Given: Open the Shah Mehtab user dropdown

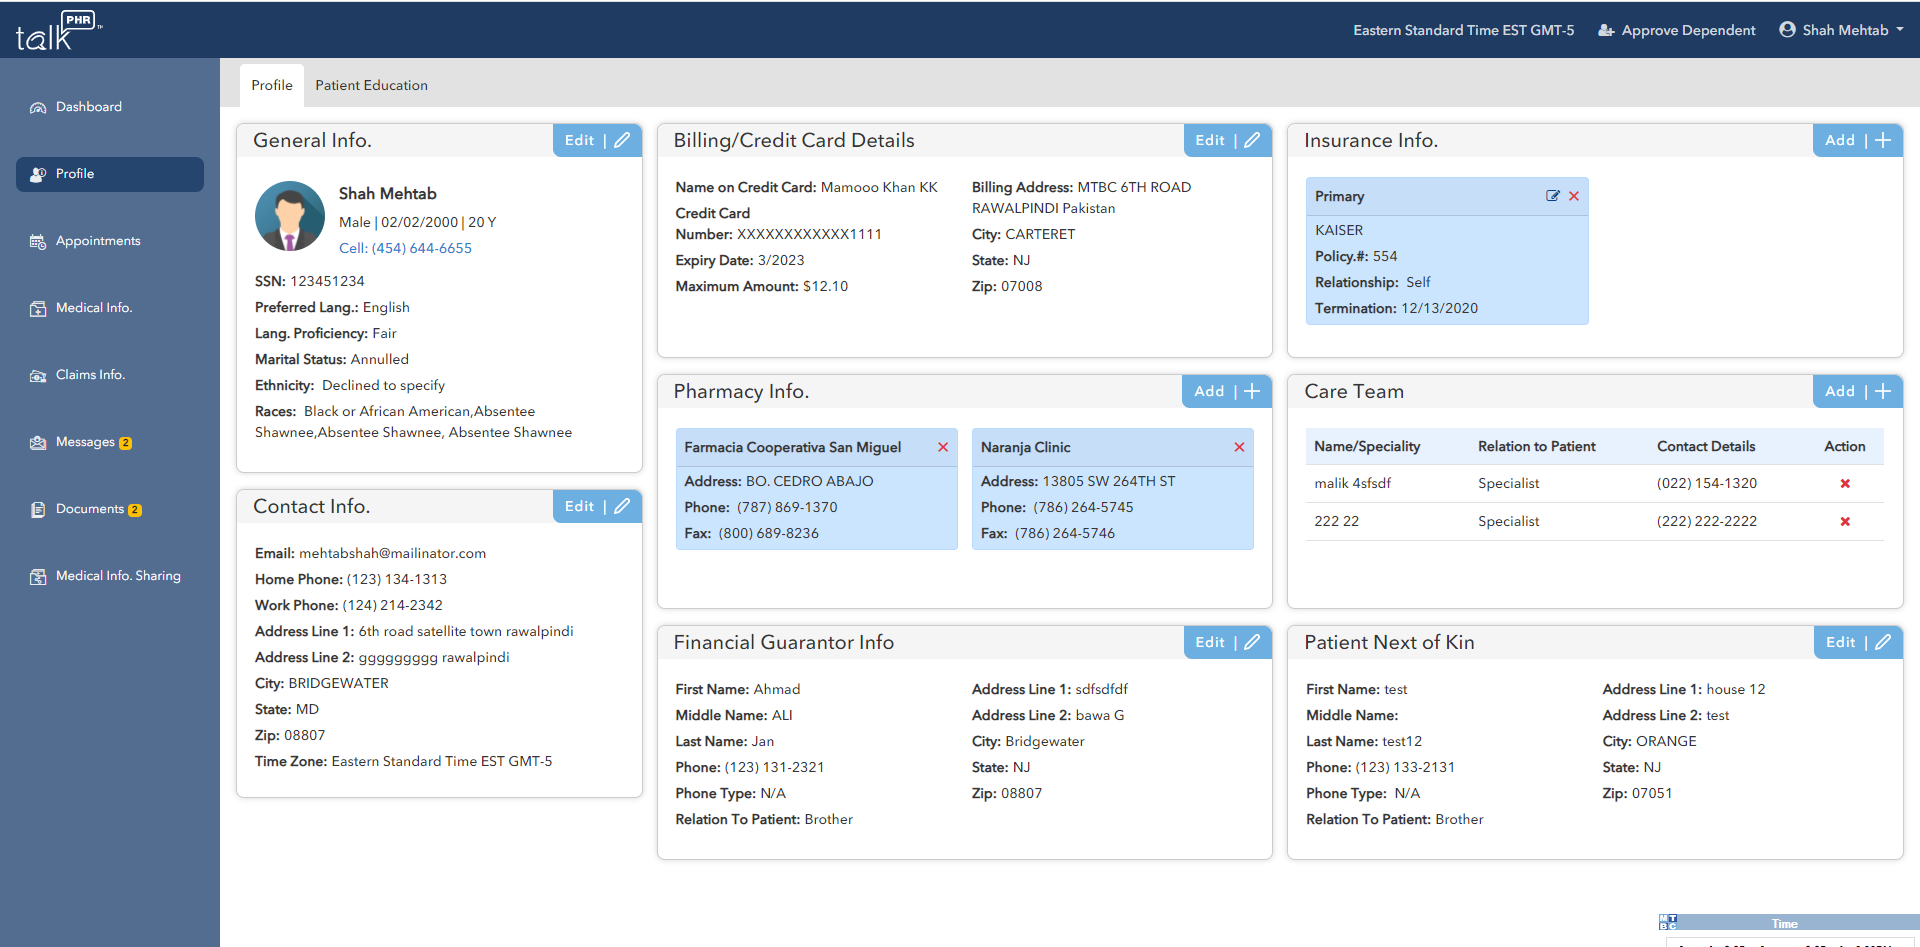Looking at the screenshot, I should click(x=1842, y=30).
